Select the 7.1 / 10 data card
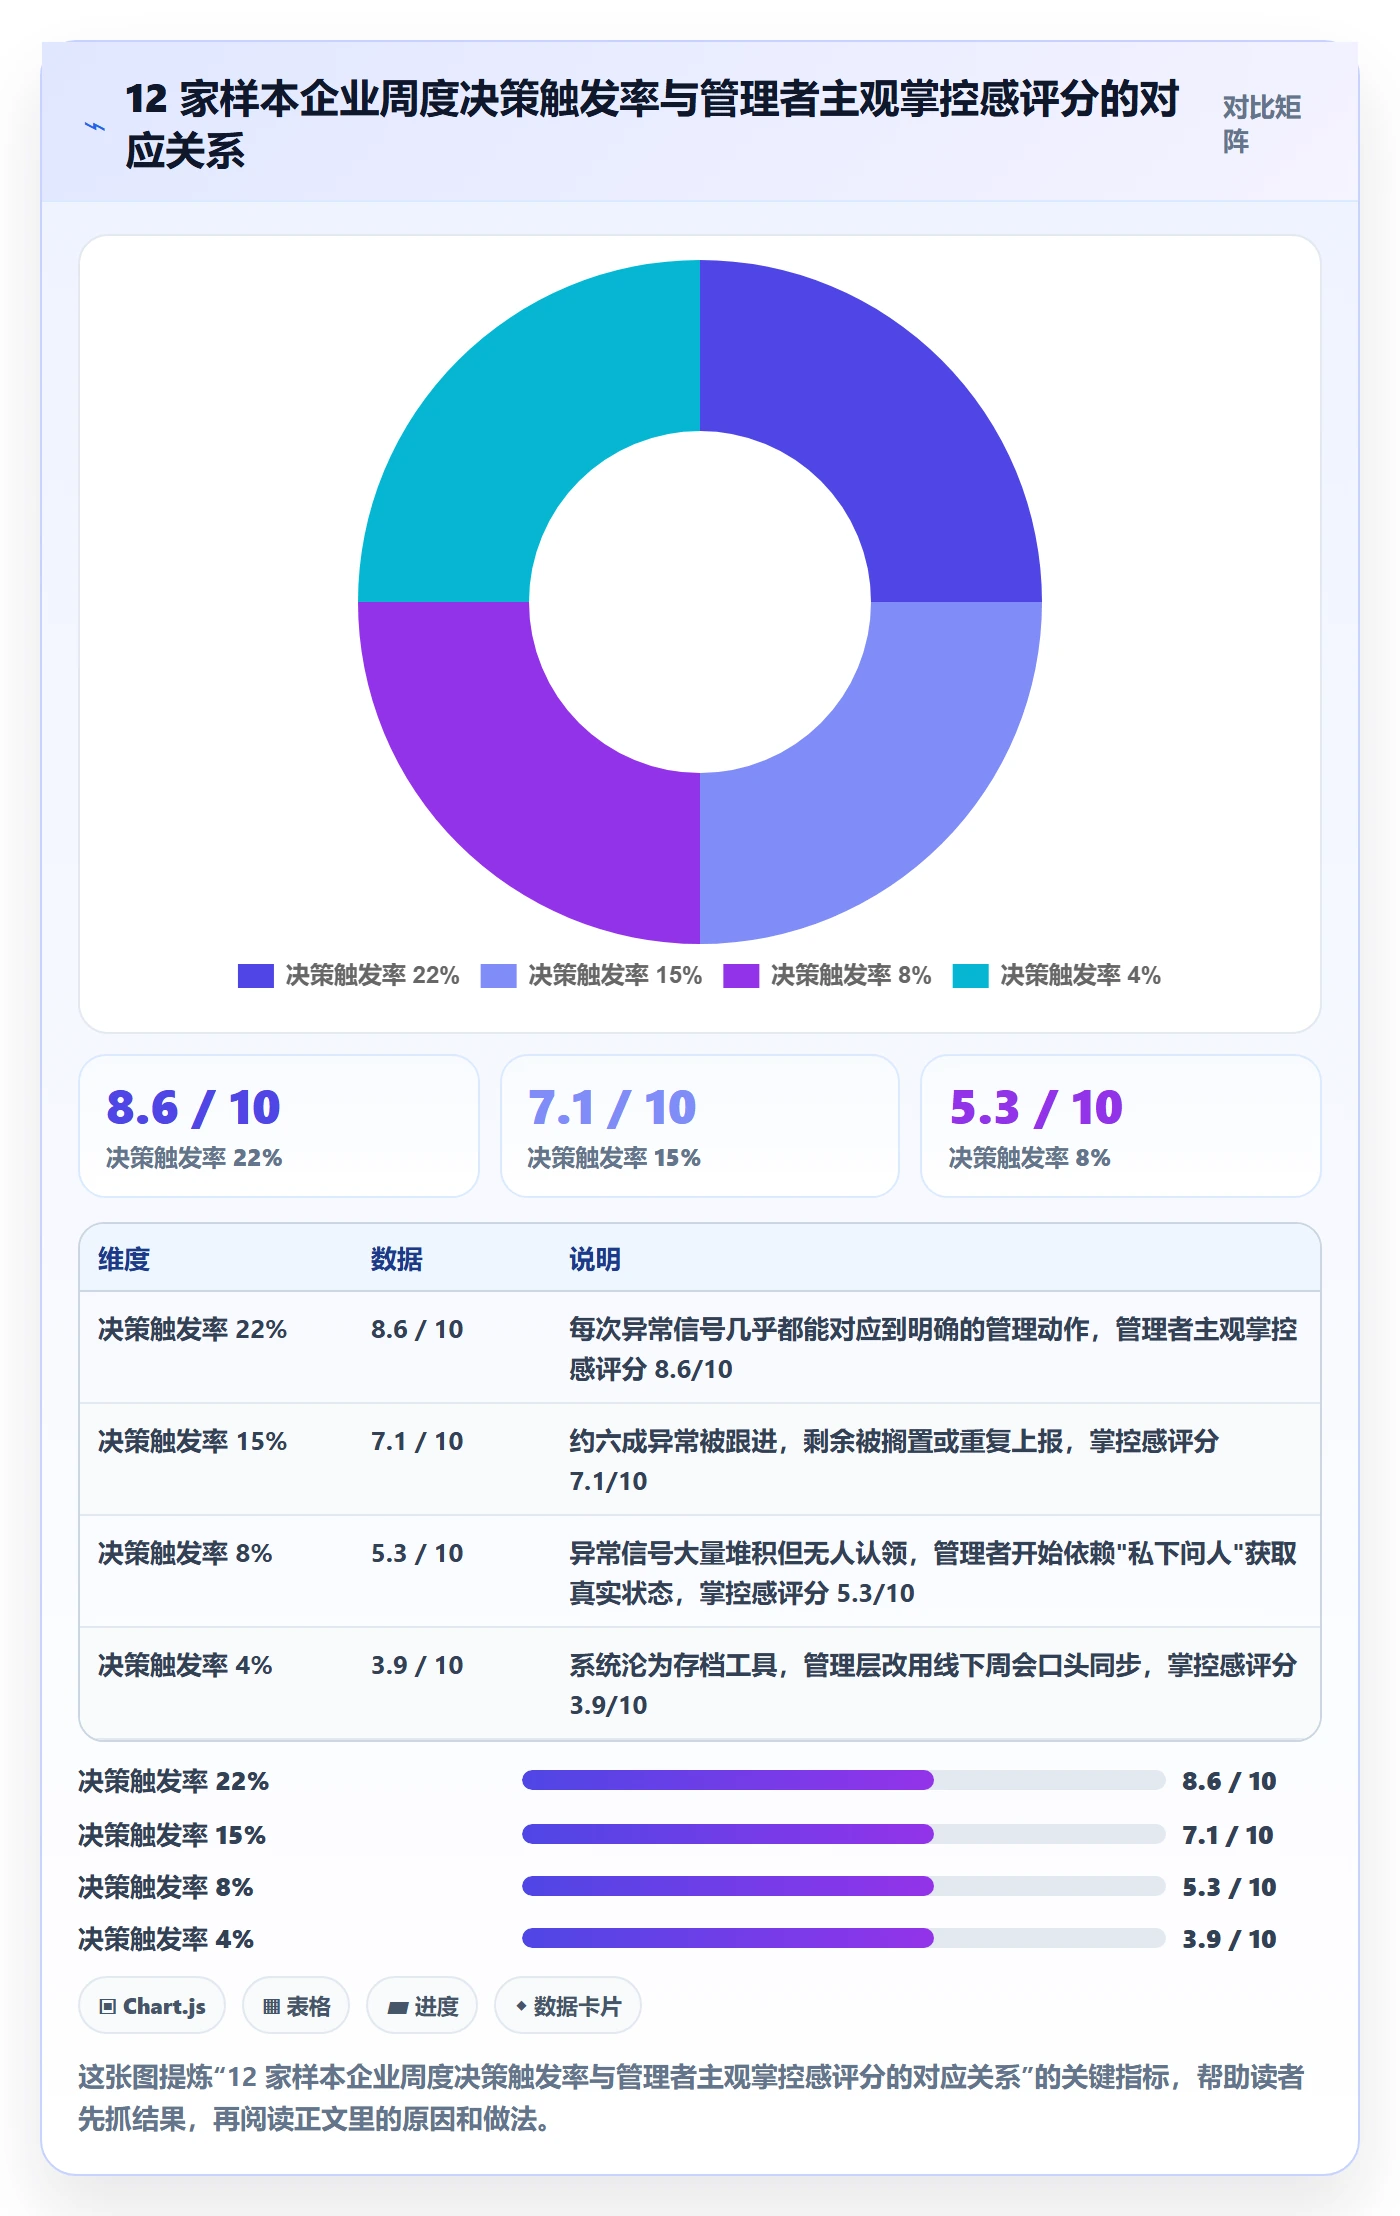This screenshot has width=1400, height=2216. (x=700, y=1126)
